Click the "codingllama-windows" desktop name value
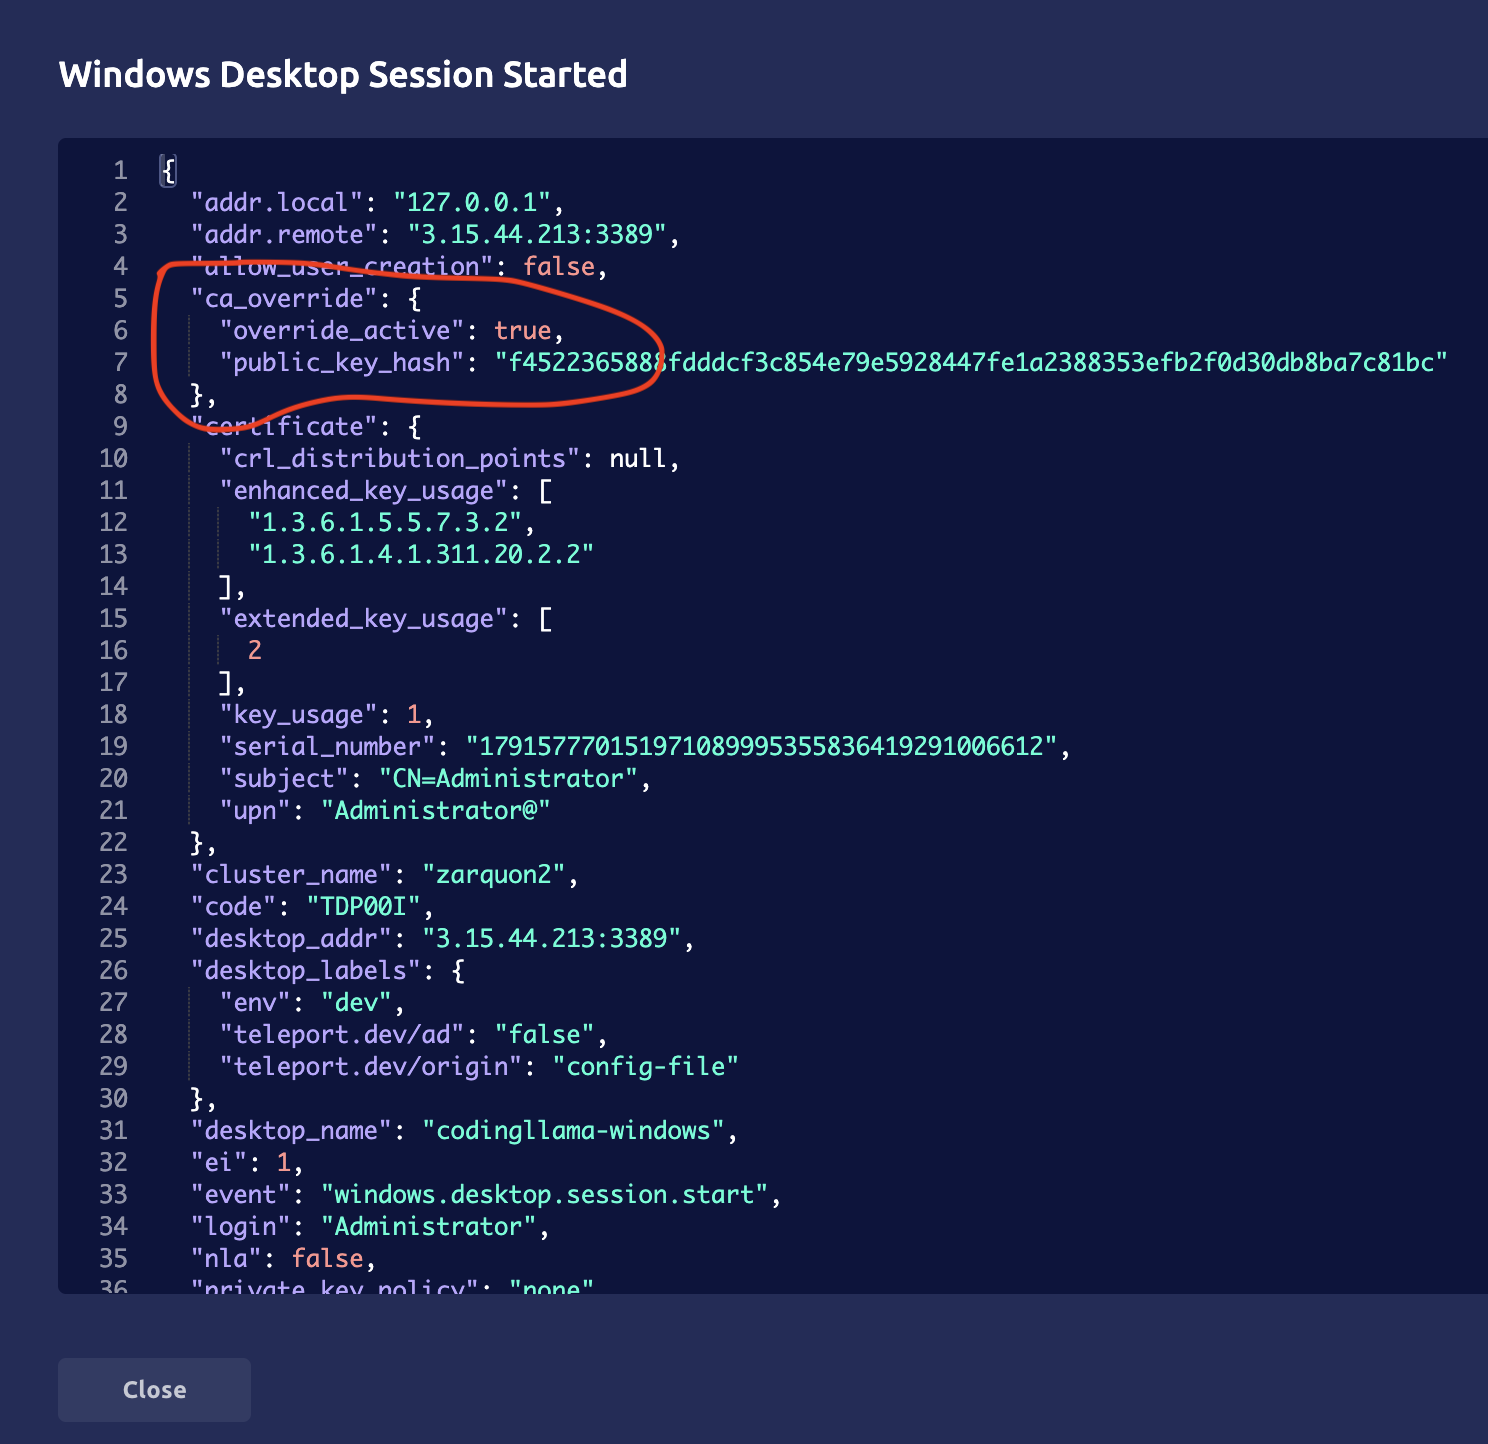Screen dimensions: 1488x1444 point(573,1130)
